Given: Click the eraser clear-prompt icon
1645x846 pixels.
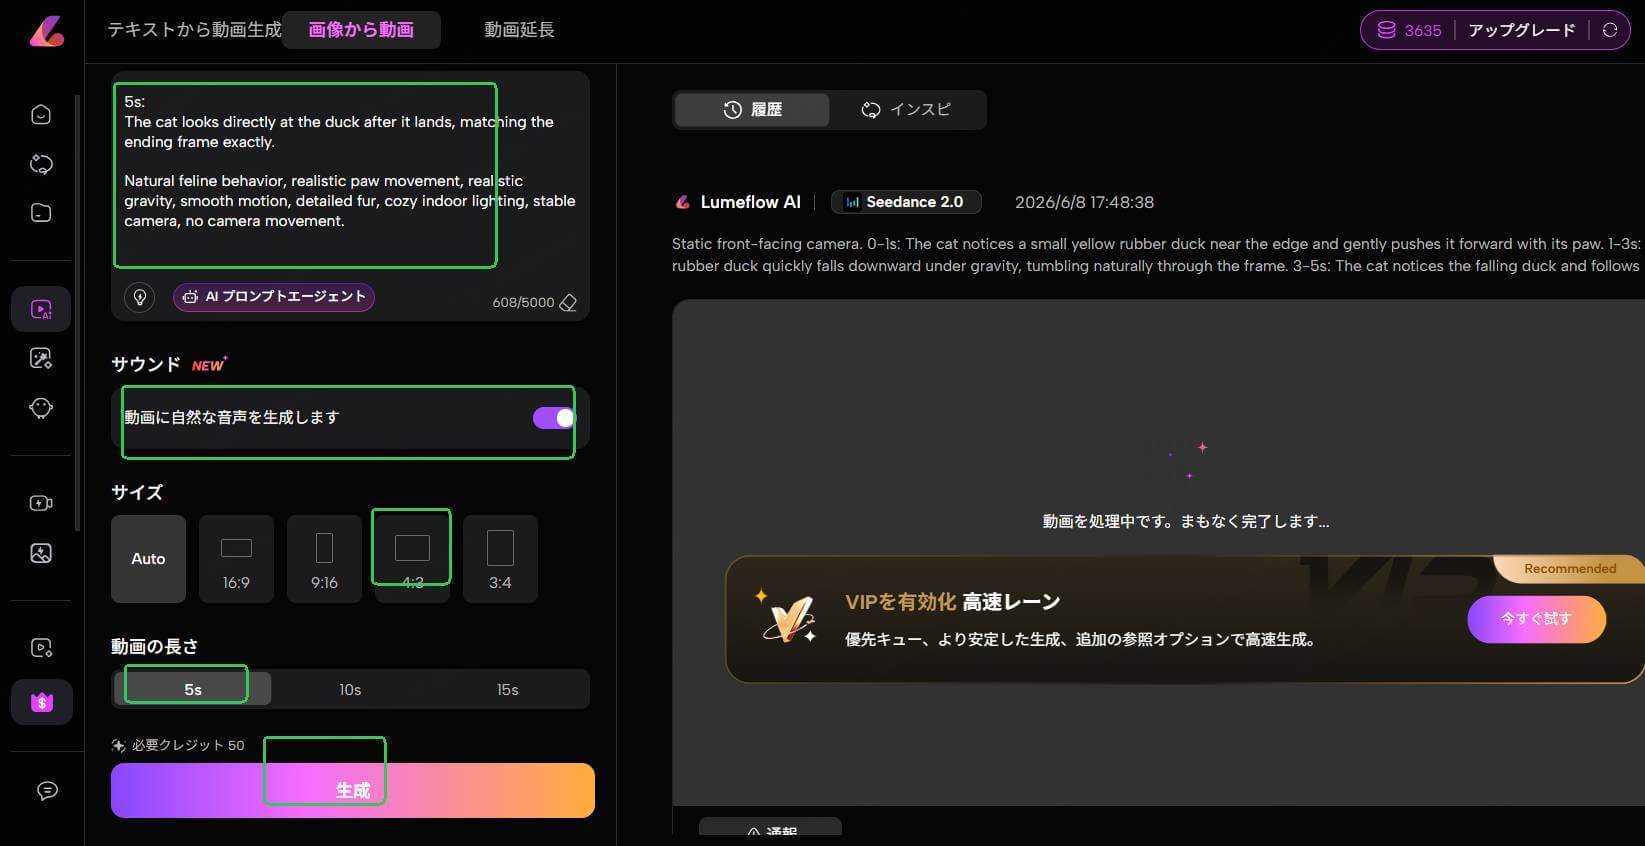Looking at the screenshot, I should click(x=568, y=303).
